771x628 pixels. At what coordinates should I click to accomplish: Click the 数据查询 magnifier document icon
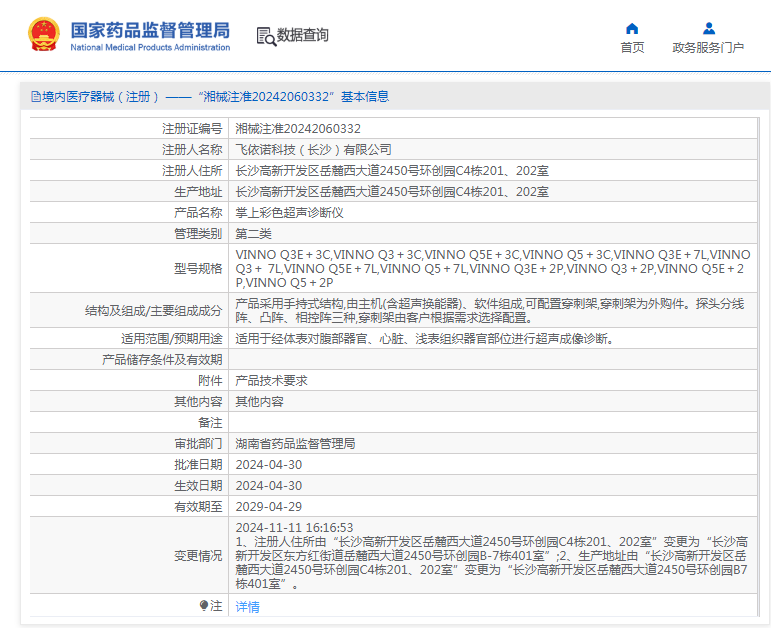(266, 36)
